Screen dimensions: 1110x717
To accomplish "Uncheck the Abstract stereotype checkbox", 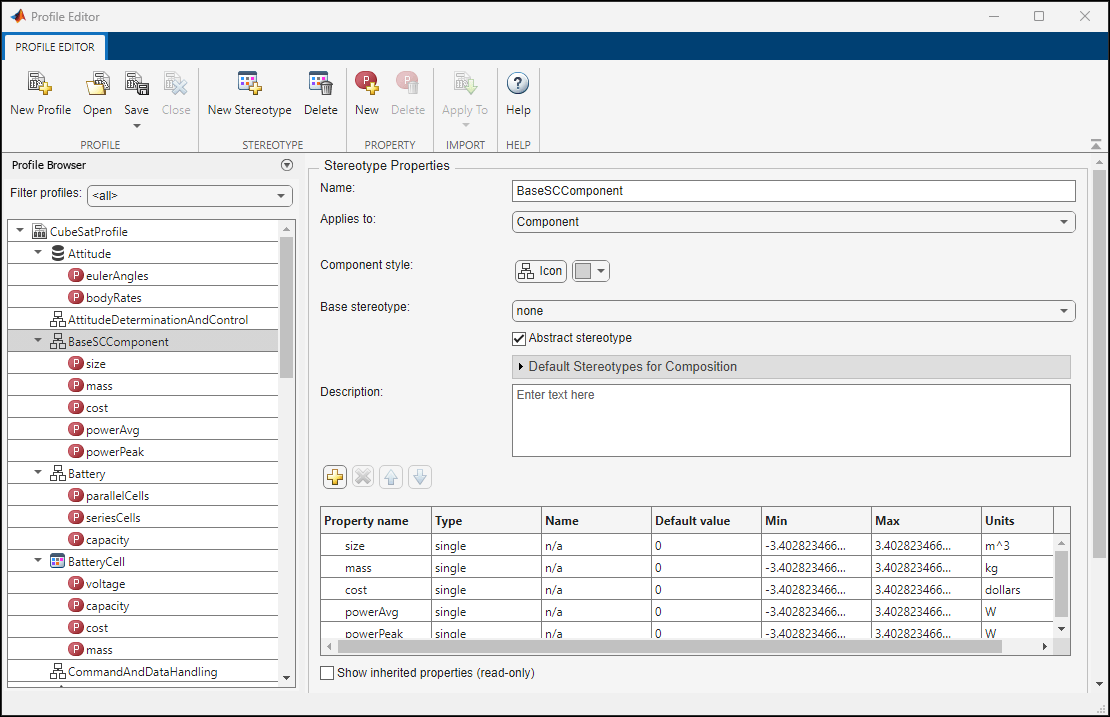I will (x=519, y=339).
